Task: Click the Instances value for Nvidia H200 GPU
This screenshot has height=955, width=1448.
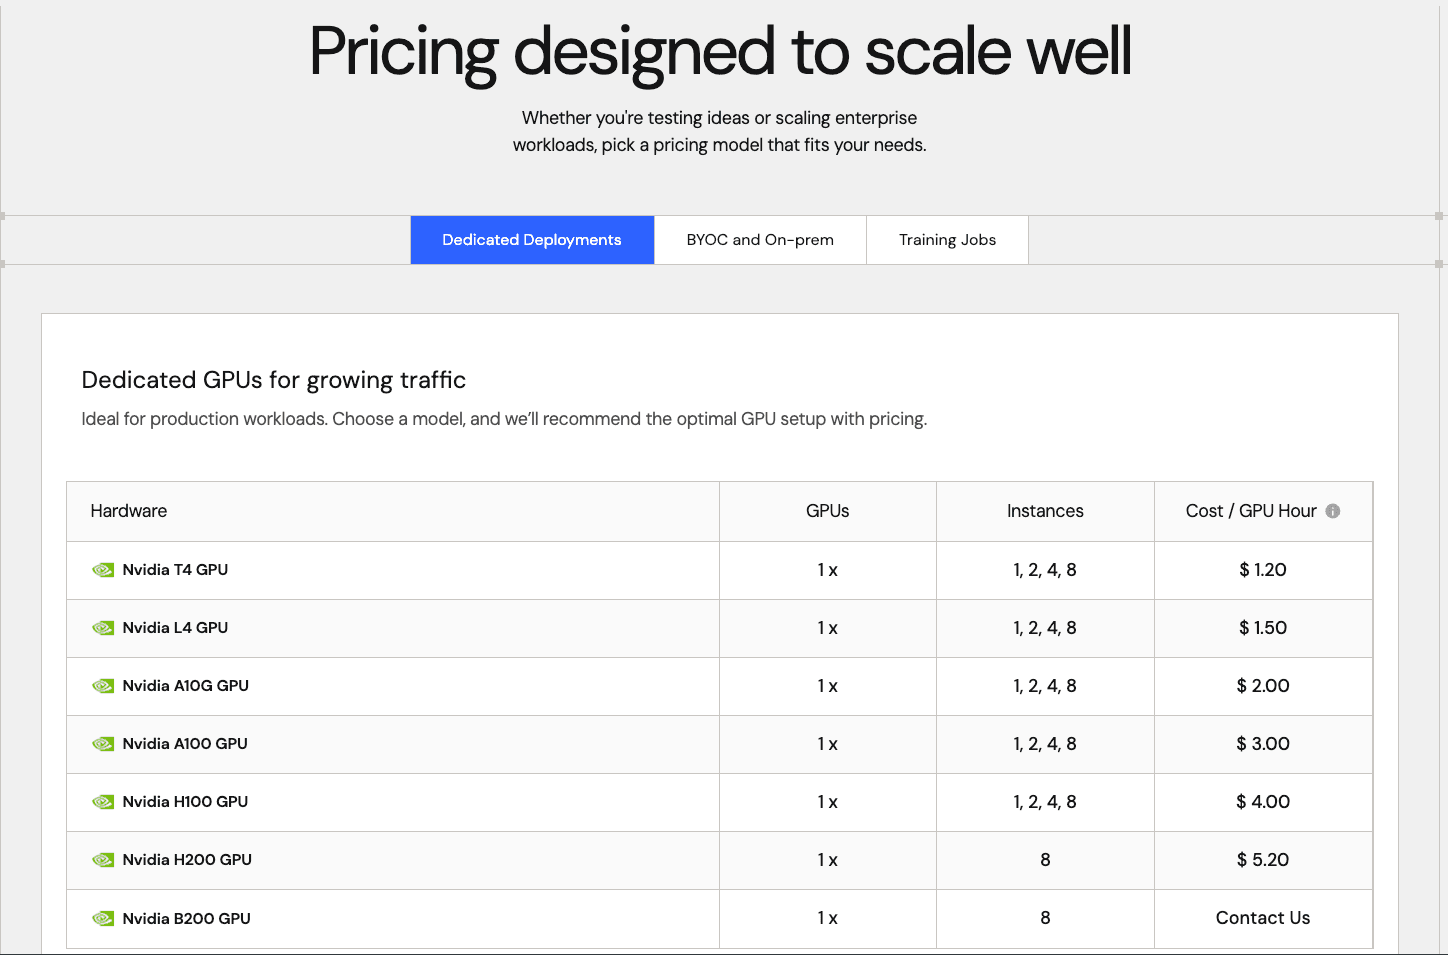Action: (x=1045, y=860)
